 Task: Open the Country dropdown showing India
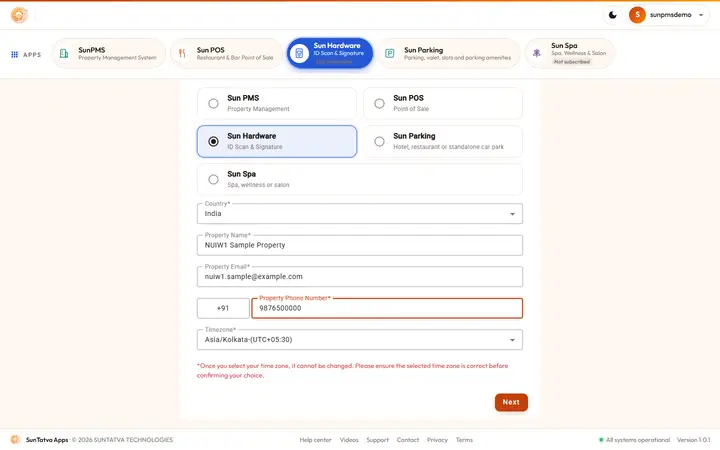pyautogui.click(x=360, y=214)
